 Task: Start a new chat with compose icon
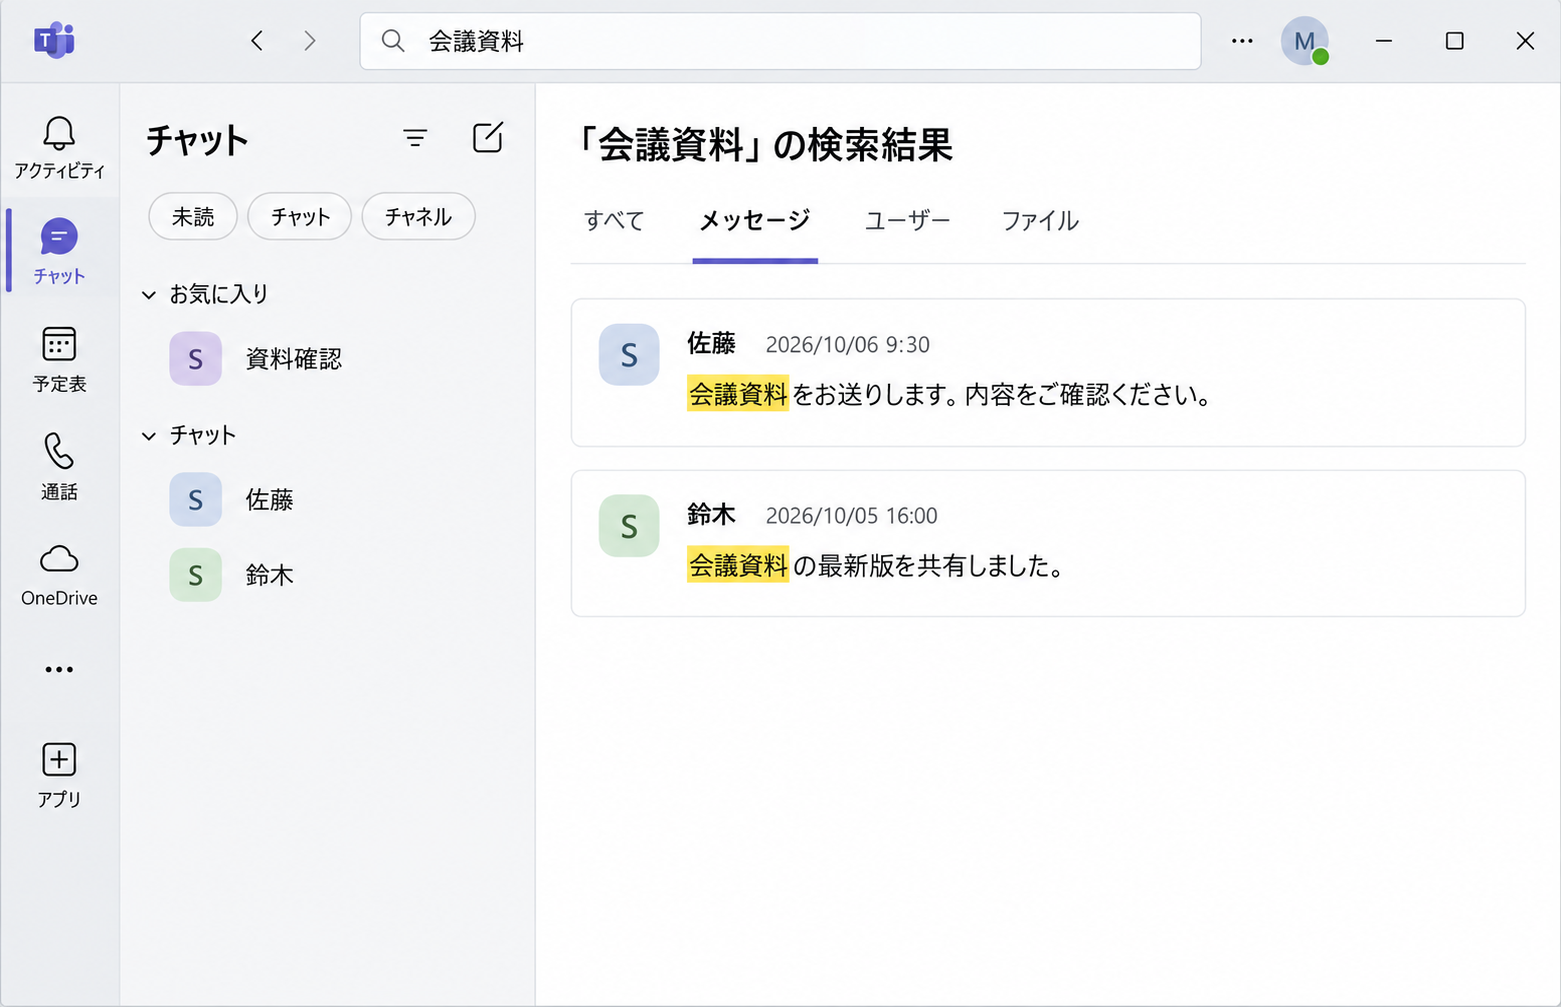pos(488,138)
